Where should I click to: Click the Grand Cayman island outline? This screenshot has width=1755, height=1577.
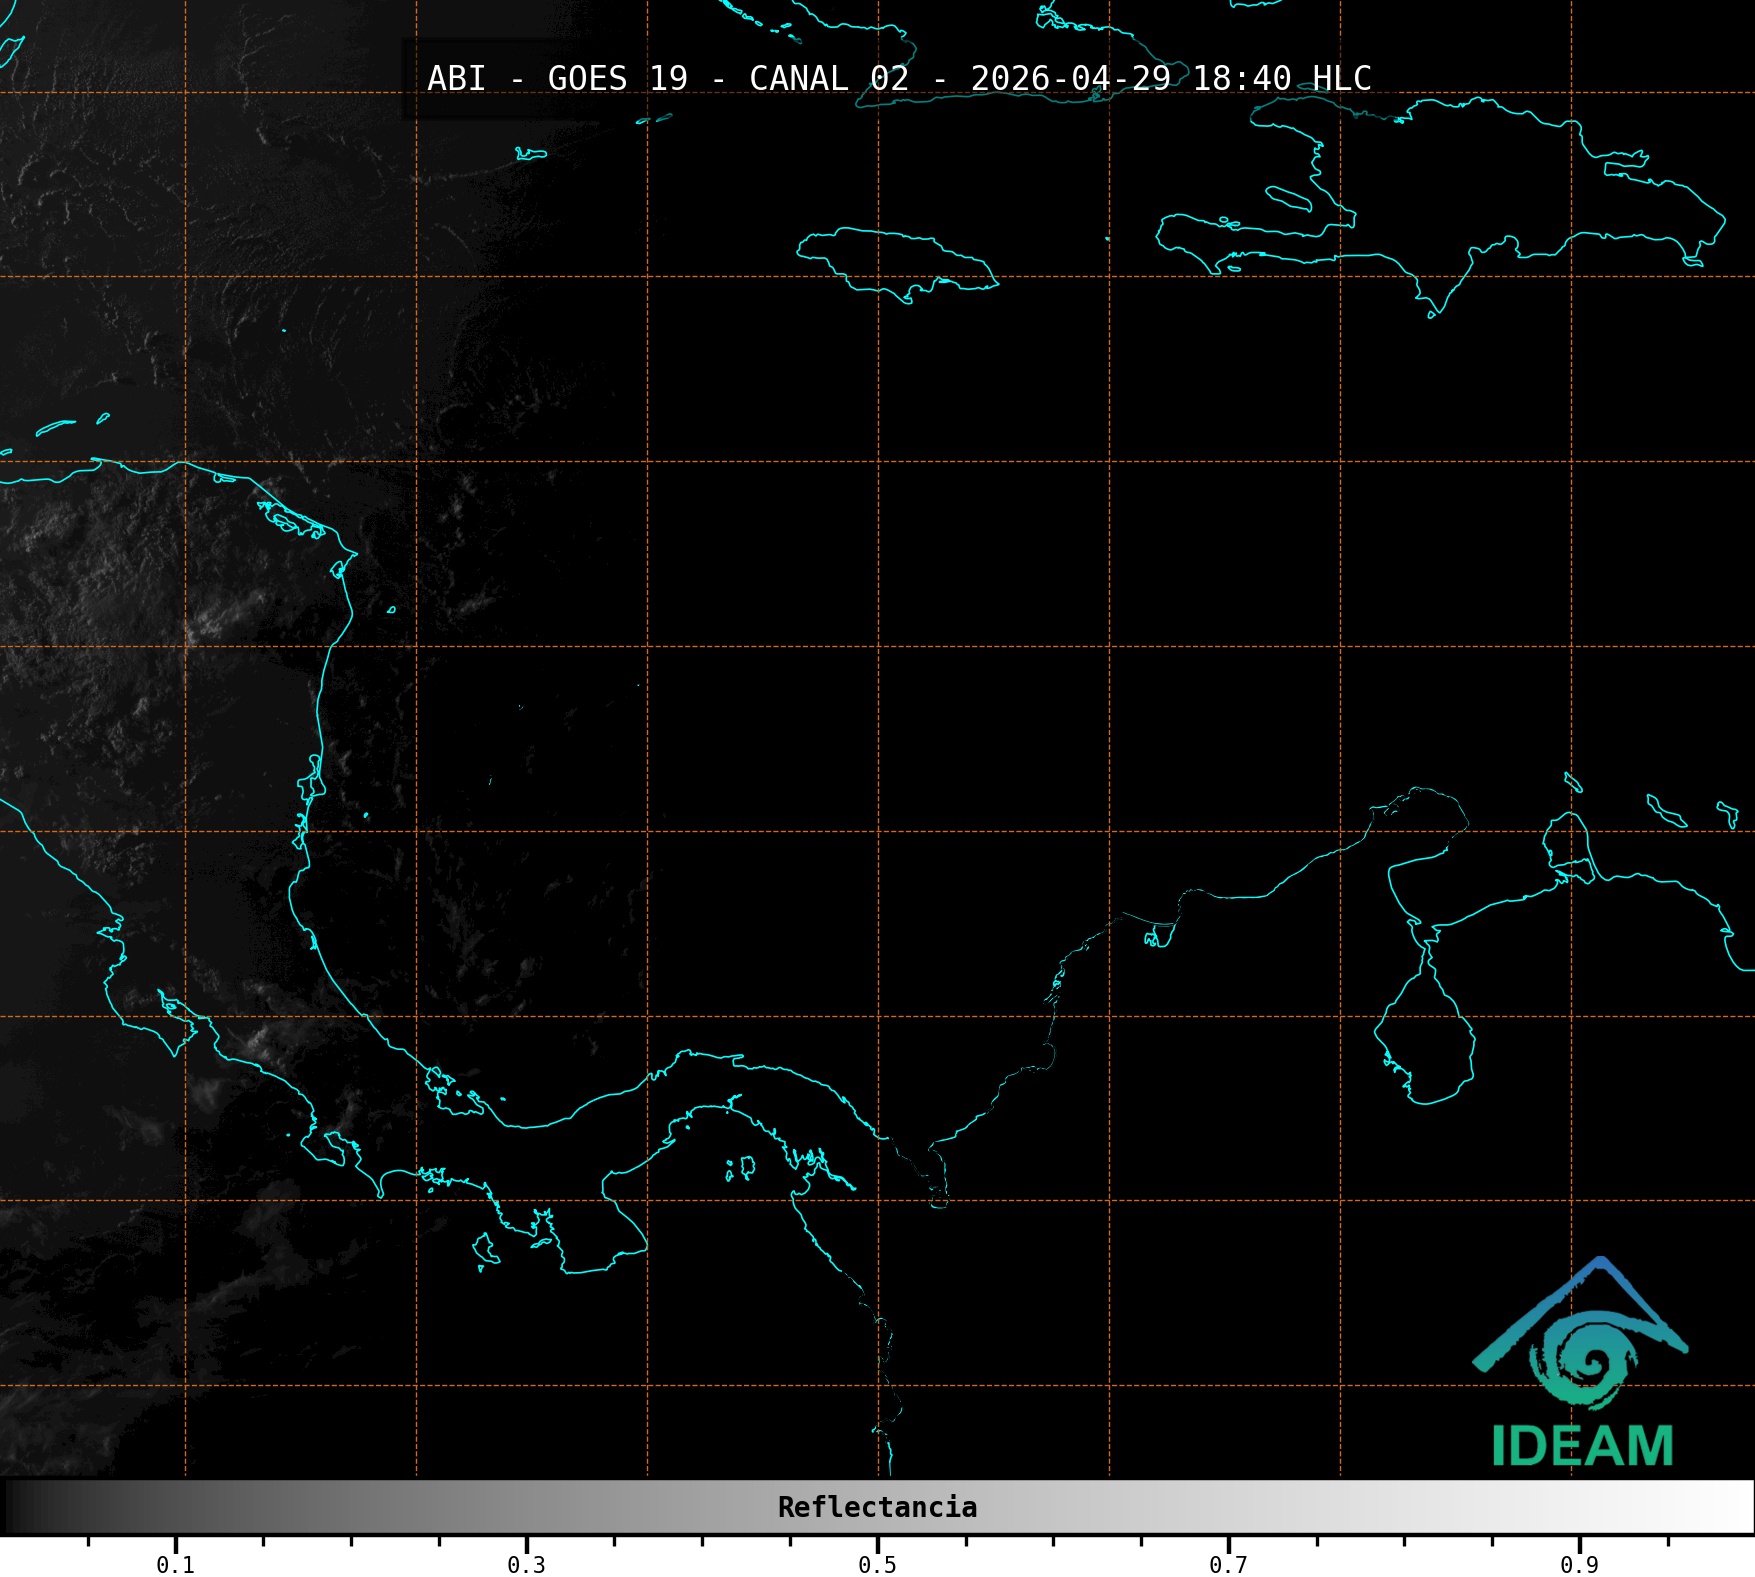pyautogui.click(x=531, y=154)
